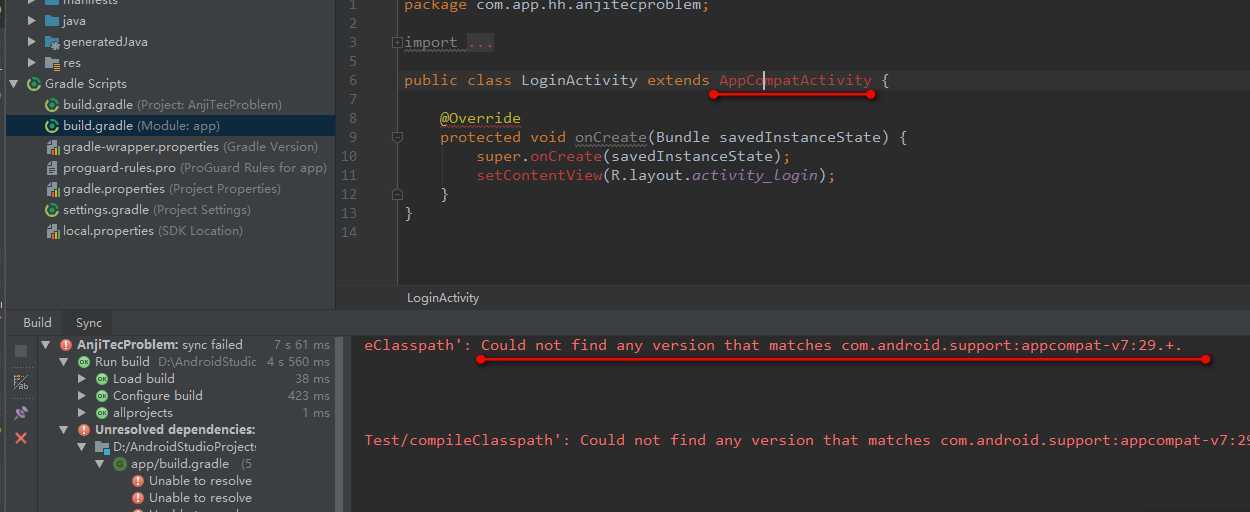1250x512 pixels.
Task: Click the Pin tab icon in the Build panel
Action: 21,412
